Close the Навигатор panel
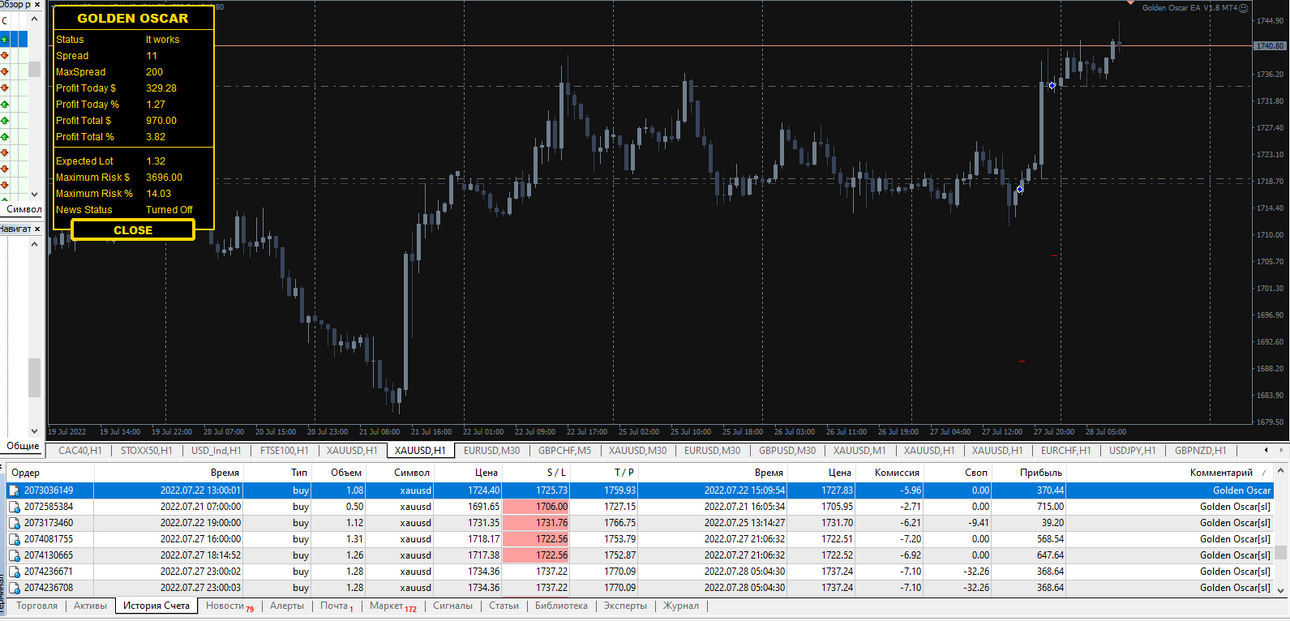The height and width of the screenshot is (621, 1290). pos(37,229)
